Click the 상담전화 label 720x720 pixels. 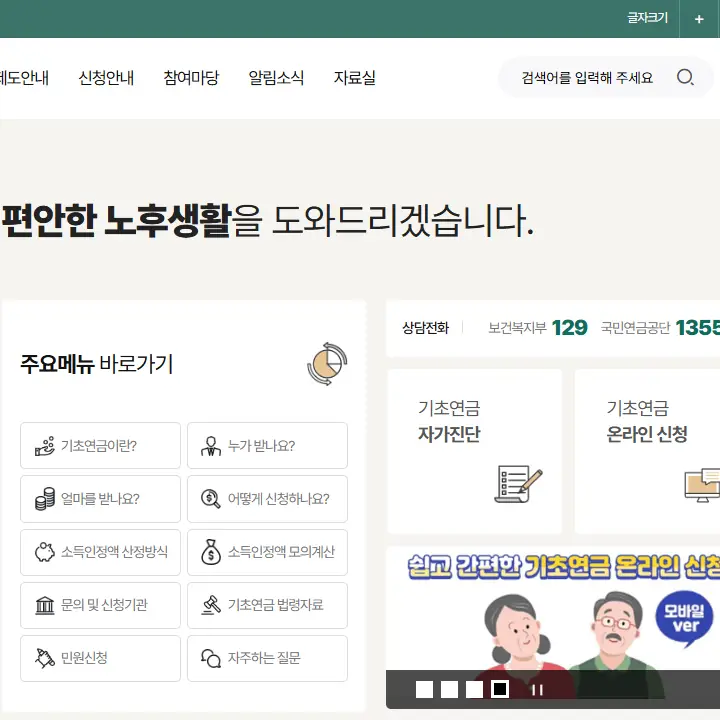coord(425,328)
